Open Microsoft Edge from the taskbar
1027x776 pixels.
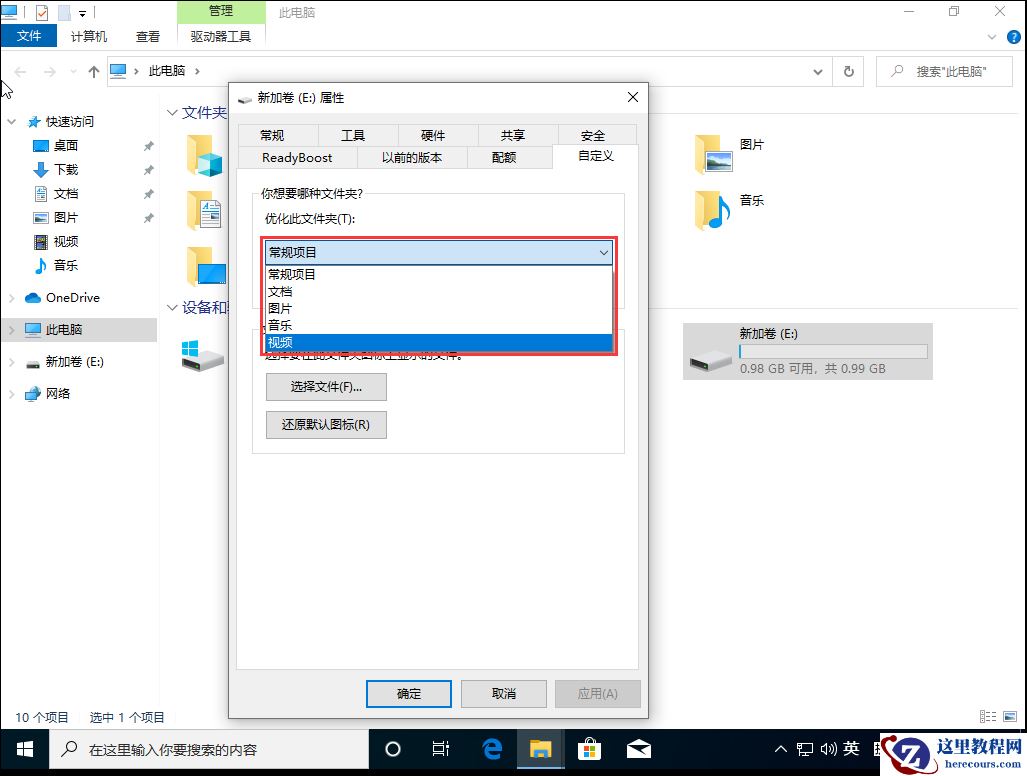[x=492, y=748]
